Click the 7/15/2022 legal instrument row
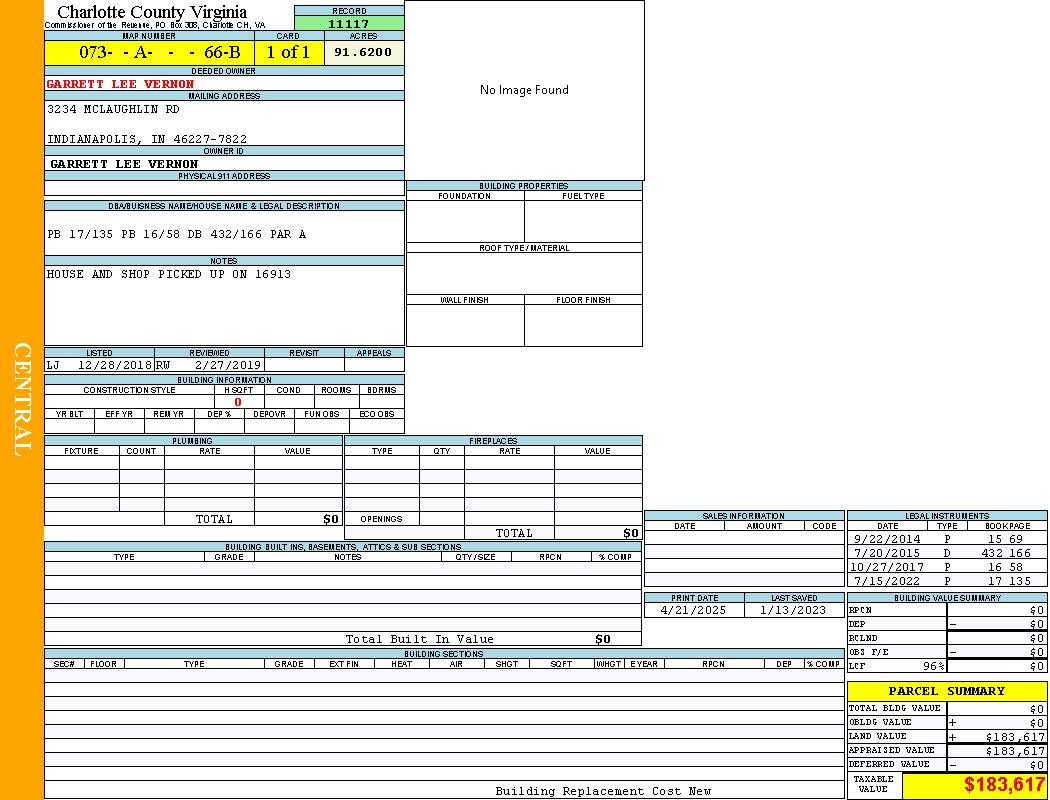 pos(946,581)
